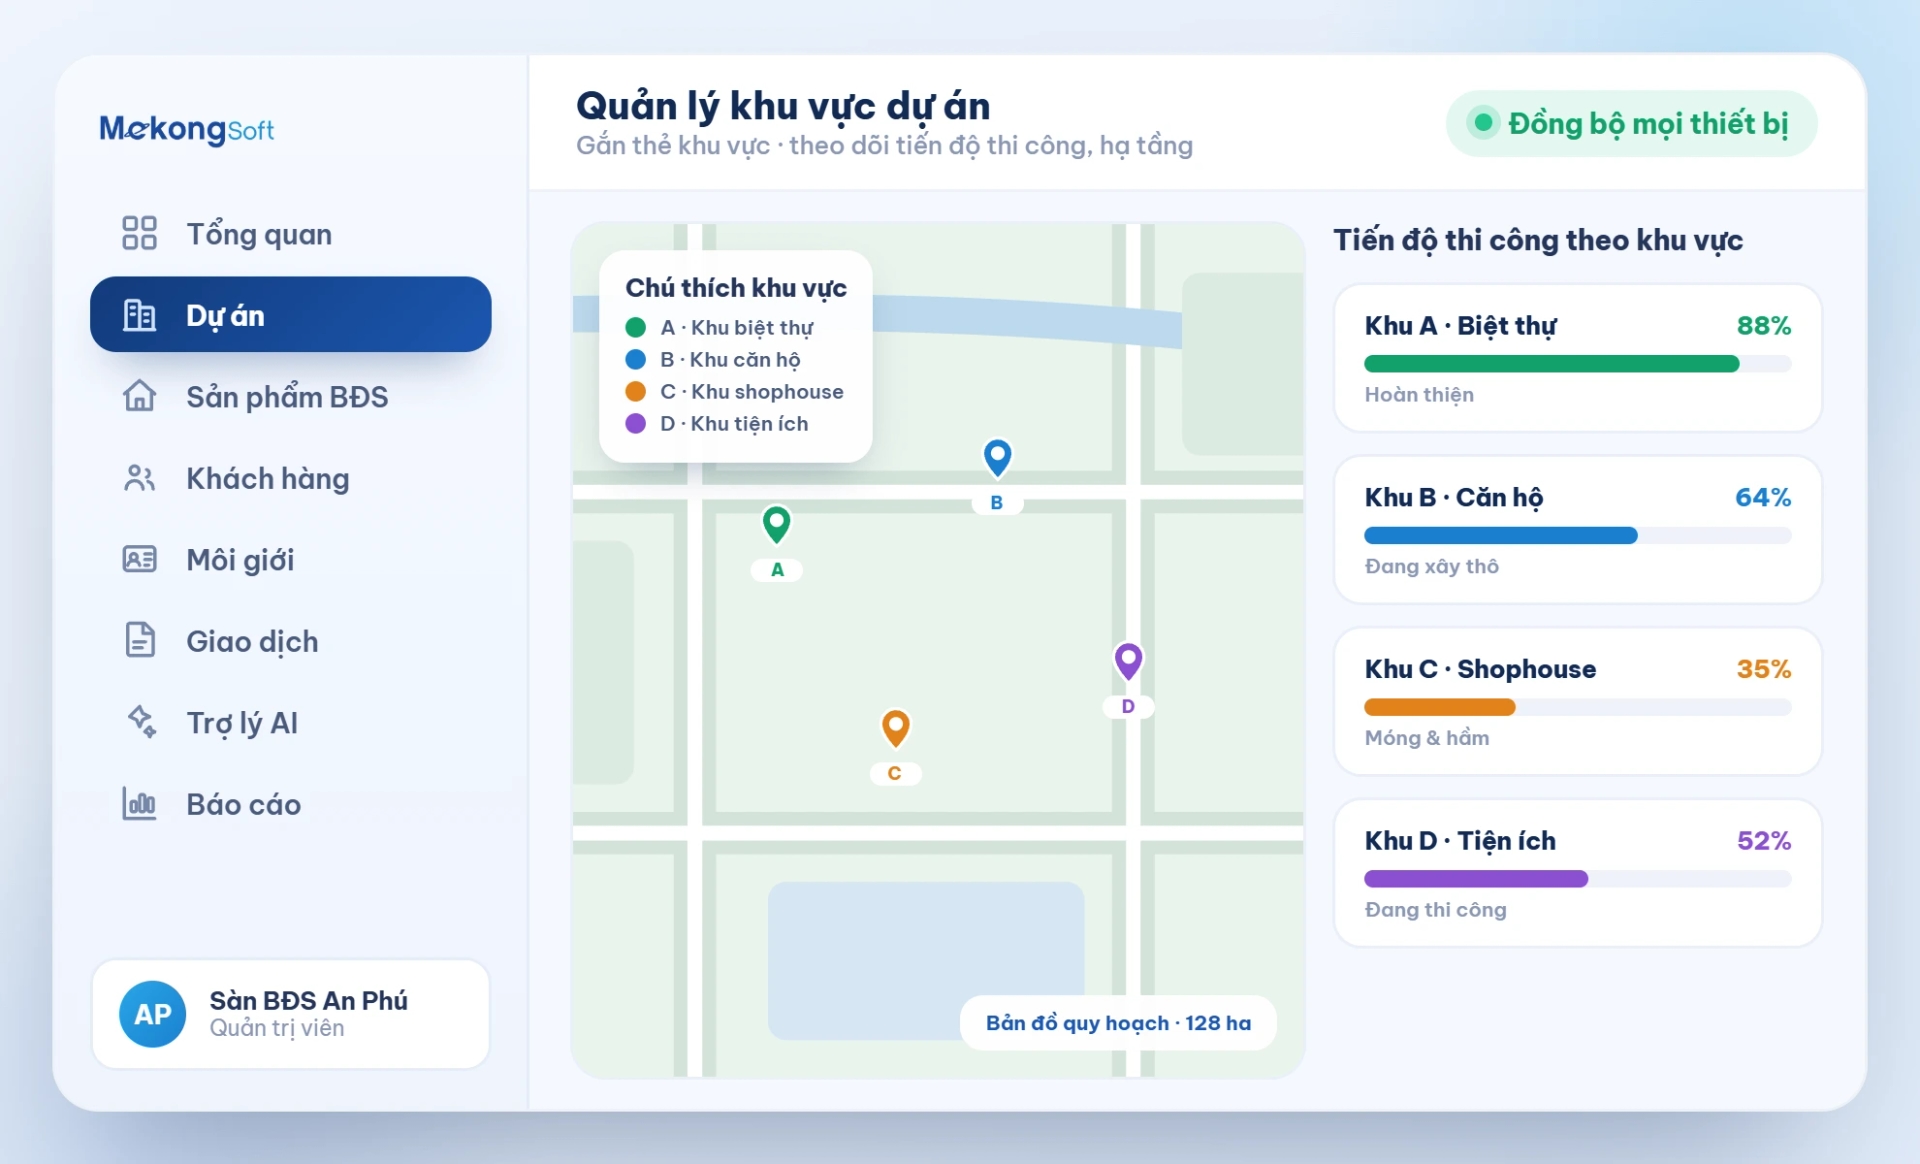Click the green legend dot for Khu biệt thự
Viewport: 1920px width, 1164px height.
coord(635,327)
